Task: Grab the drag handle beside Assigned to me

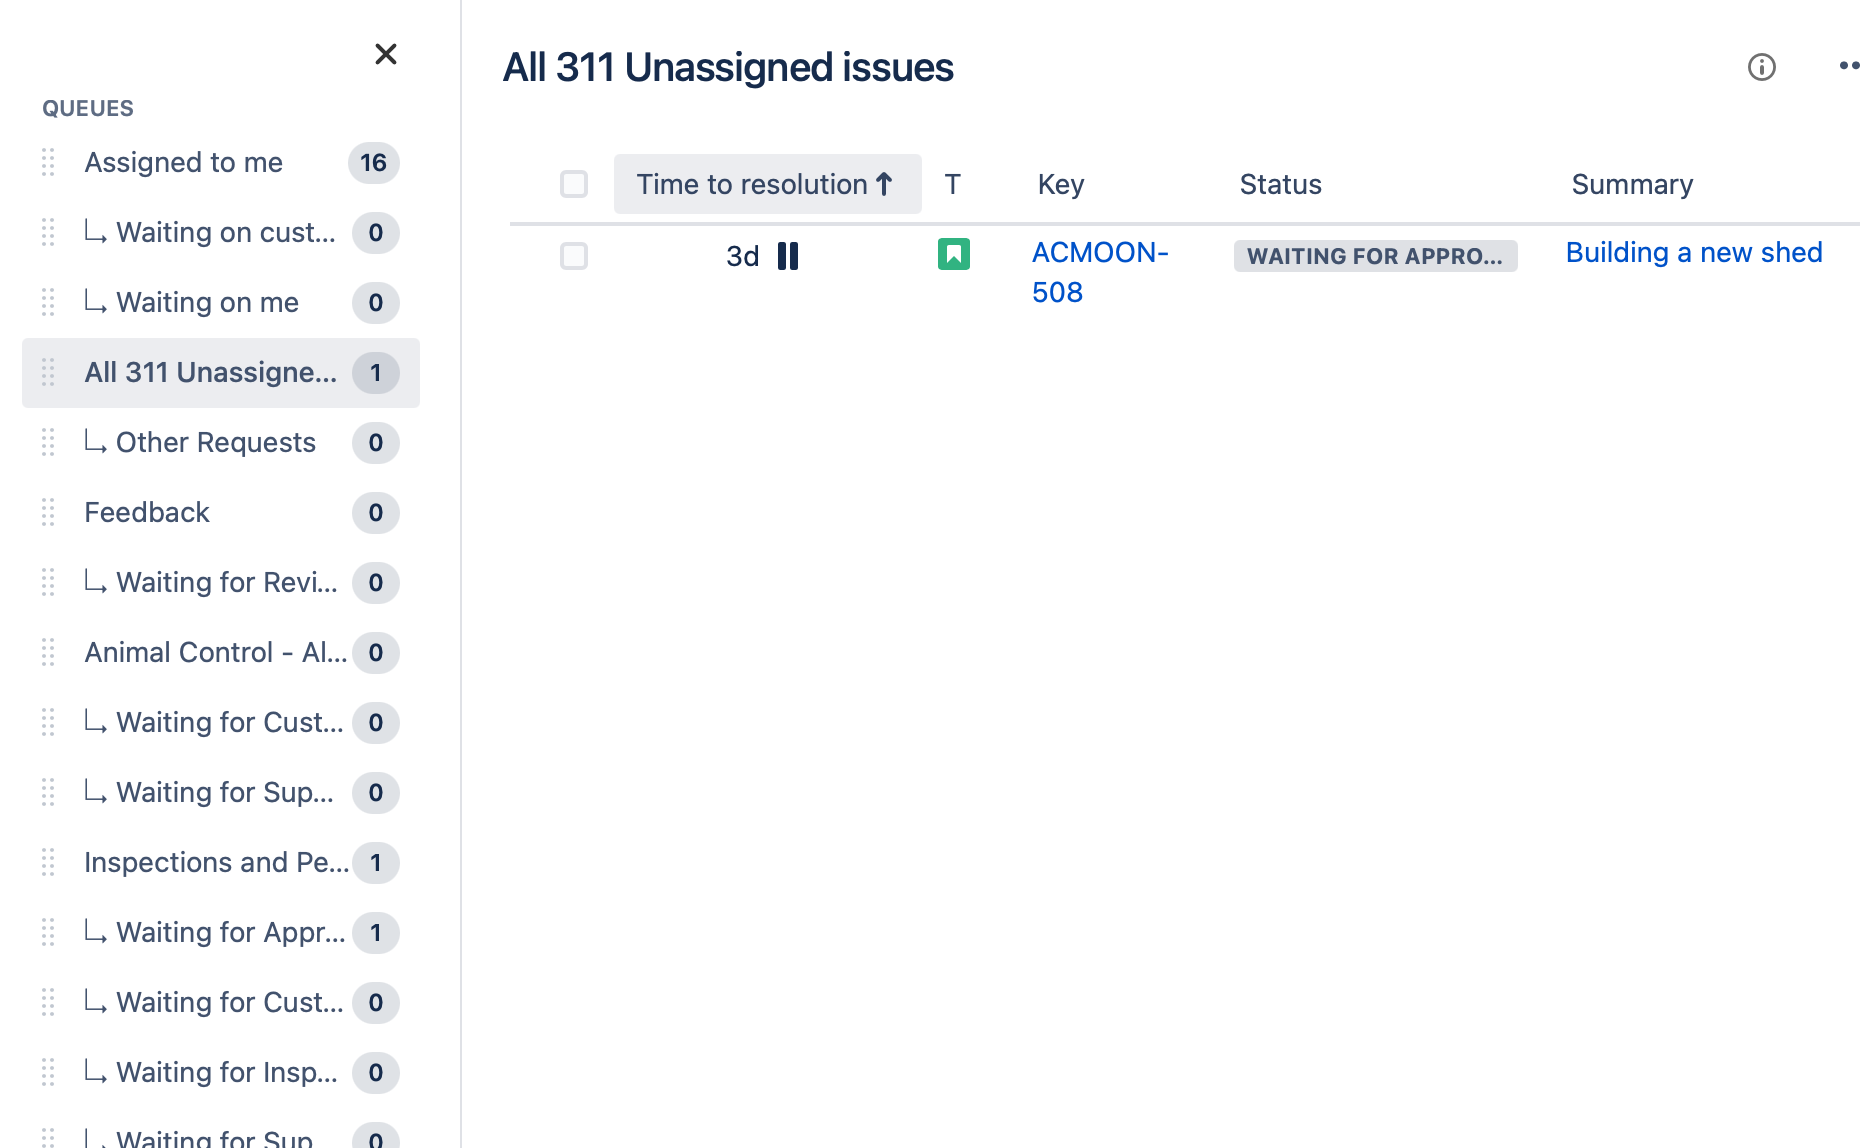Action: tap(48, 163)
